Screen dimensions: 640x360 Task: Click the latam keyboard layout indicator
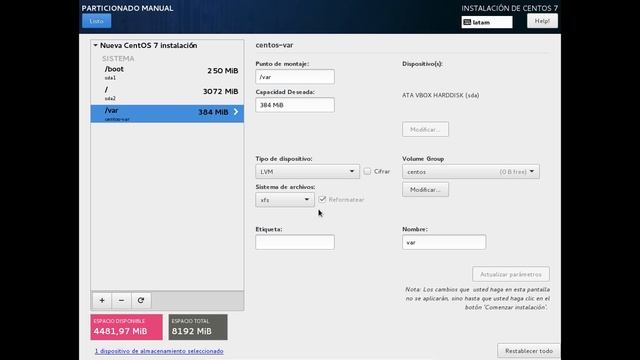click(487, 22)
